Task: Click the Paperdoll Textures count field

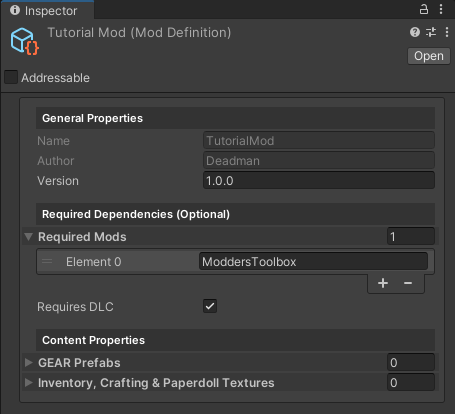Action: coord(411,382)
